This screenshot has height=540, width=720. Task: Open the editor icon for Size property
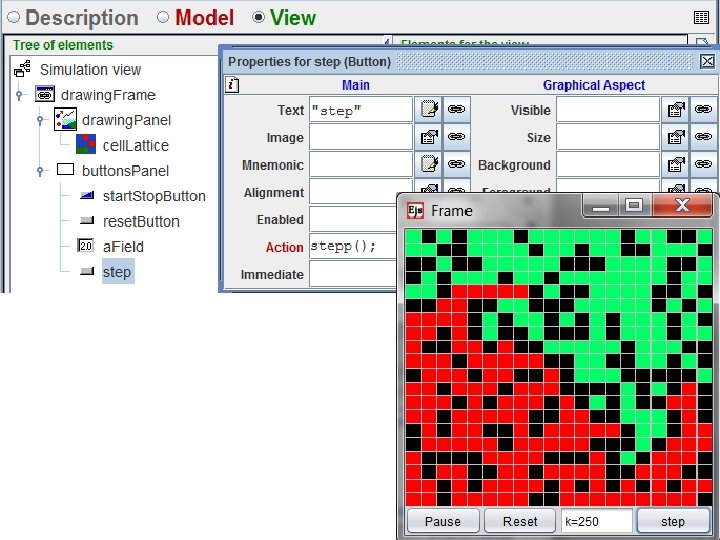675,137
